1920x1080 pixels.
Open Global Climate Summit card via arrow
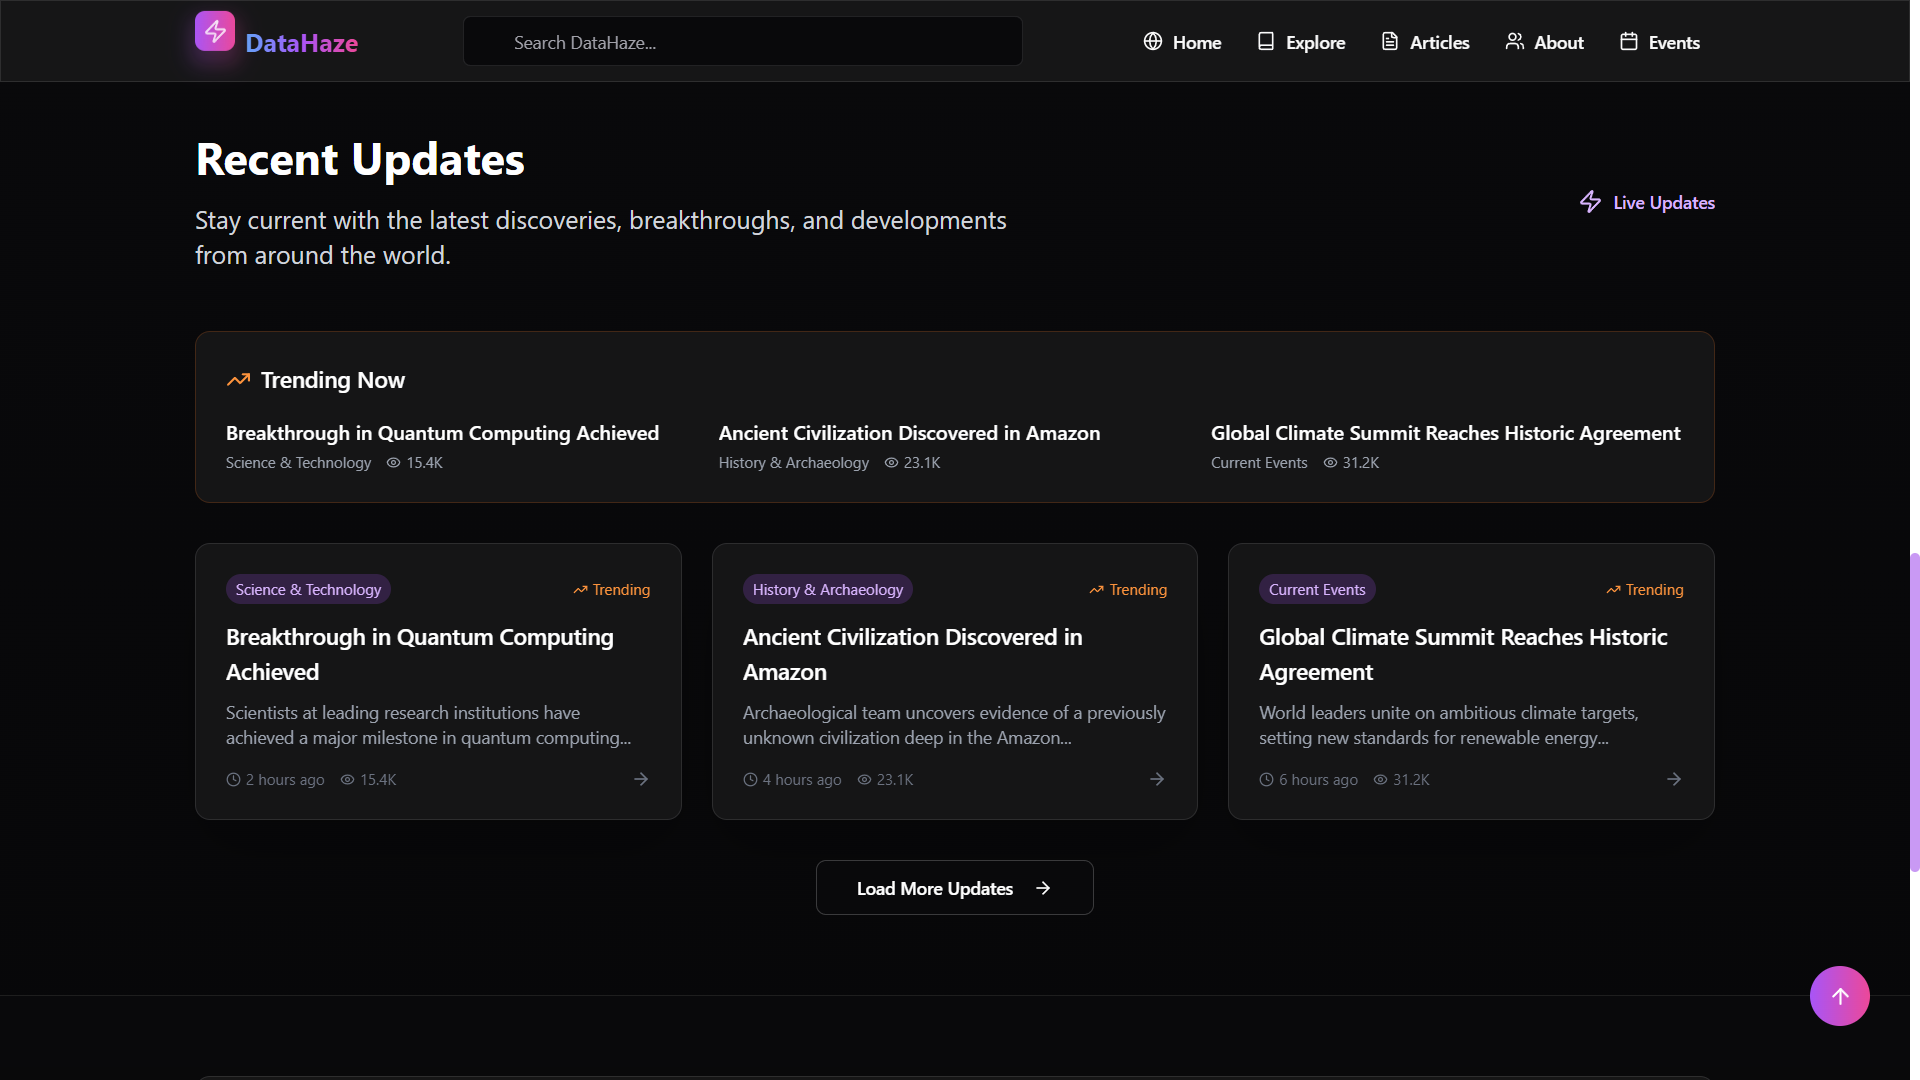click(1674, 779)
